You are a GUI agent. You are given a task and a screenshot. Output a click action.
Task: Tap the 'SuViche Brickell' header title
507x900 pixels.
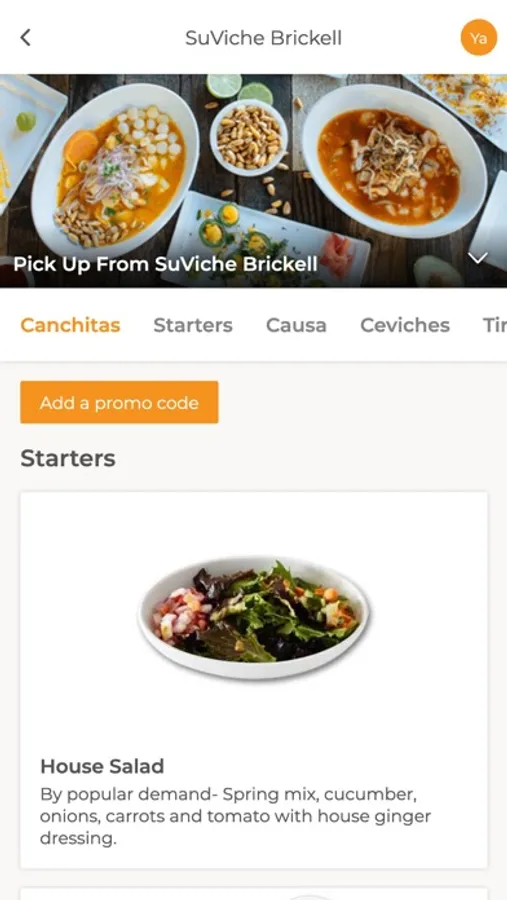264,38
